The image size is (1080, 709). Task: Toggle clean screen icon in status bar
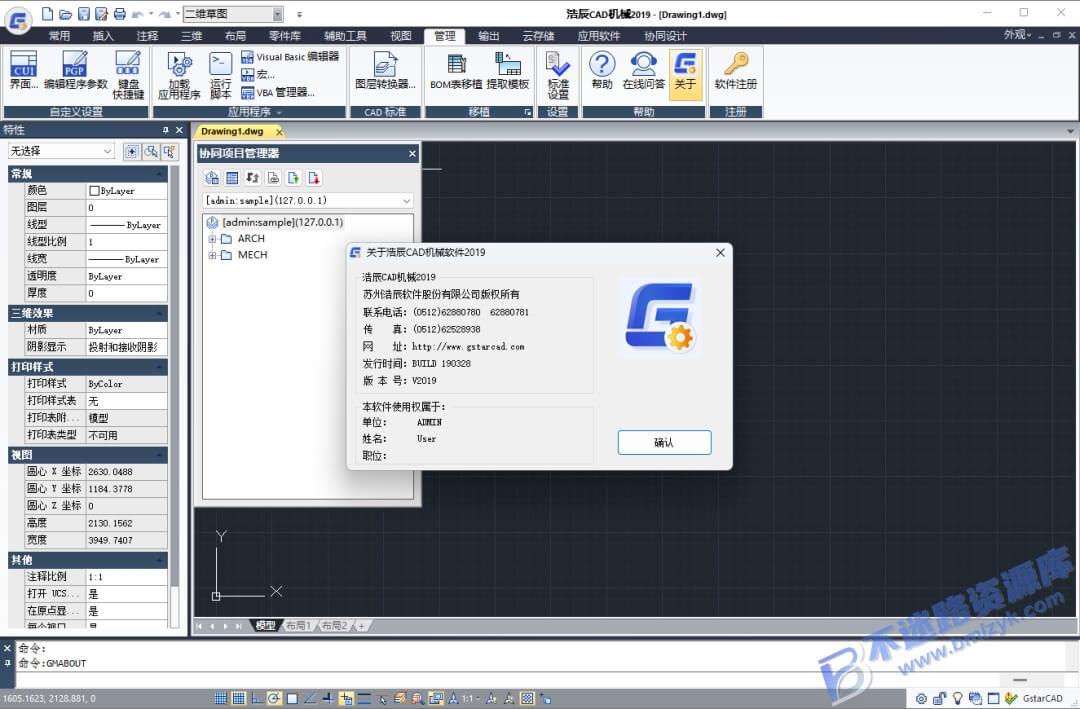[x=993, y=698]
